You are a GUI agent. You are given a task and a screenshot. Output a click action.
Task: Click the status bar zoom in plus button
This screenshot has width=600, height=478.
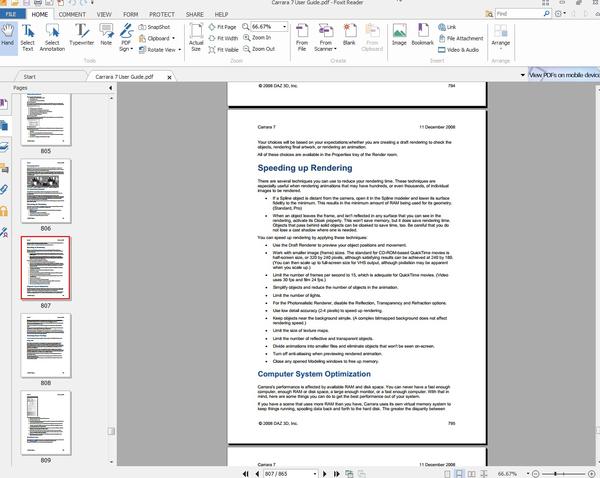[x=591, y=474]
